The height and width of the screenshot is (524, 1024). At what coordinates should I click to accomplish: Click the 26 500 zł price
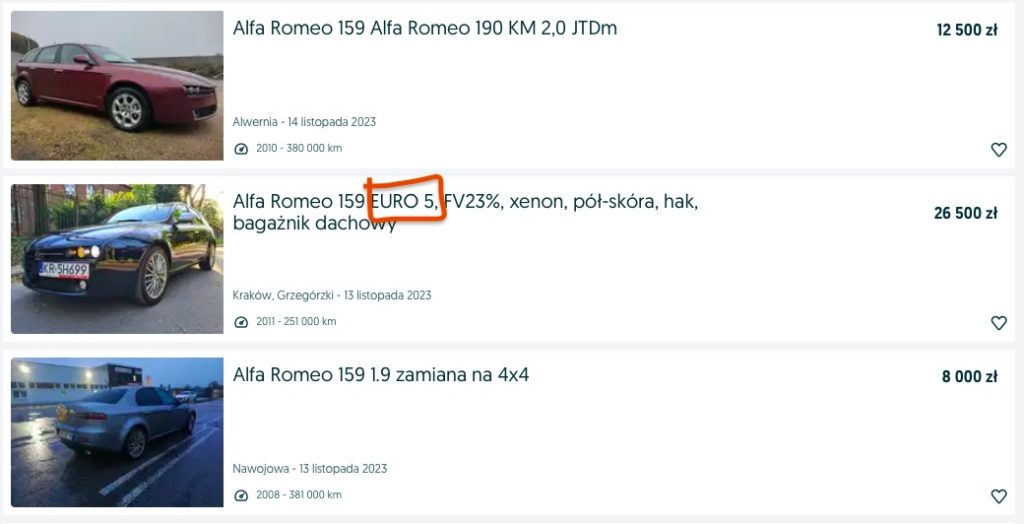[965, 213]
